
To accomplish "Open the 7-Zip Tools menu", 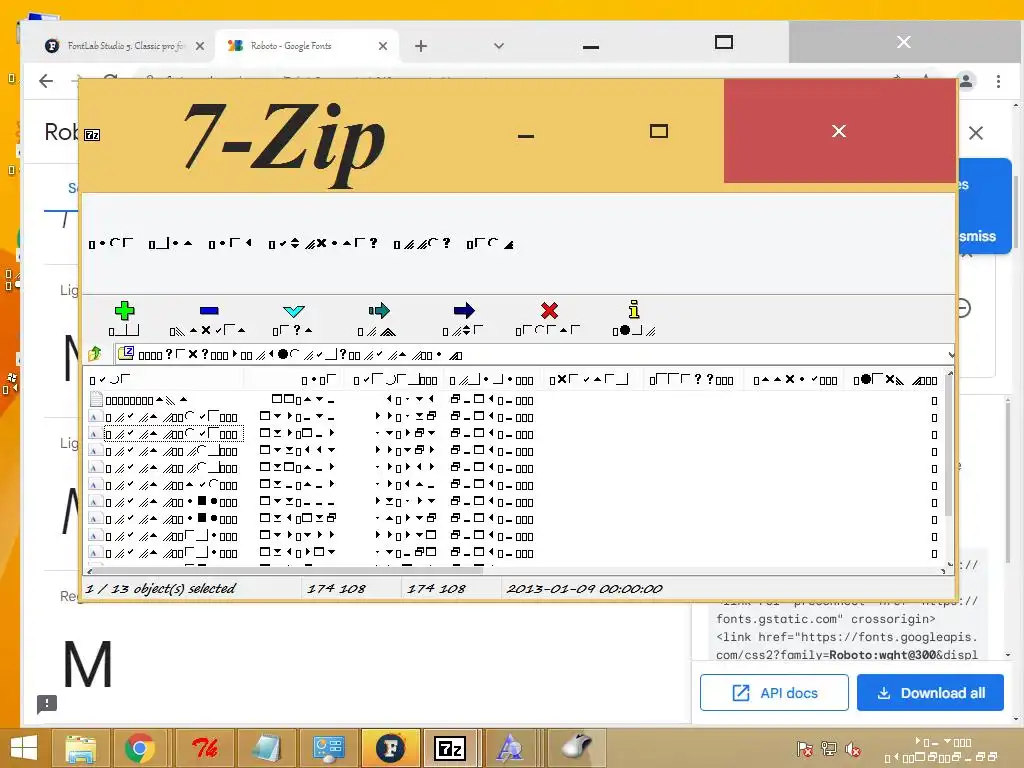I will [x=422, y=244].
